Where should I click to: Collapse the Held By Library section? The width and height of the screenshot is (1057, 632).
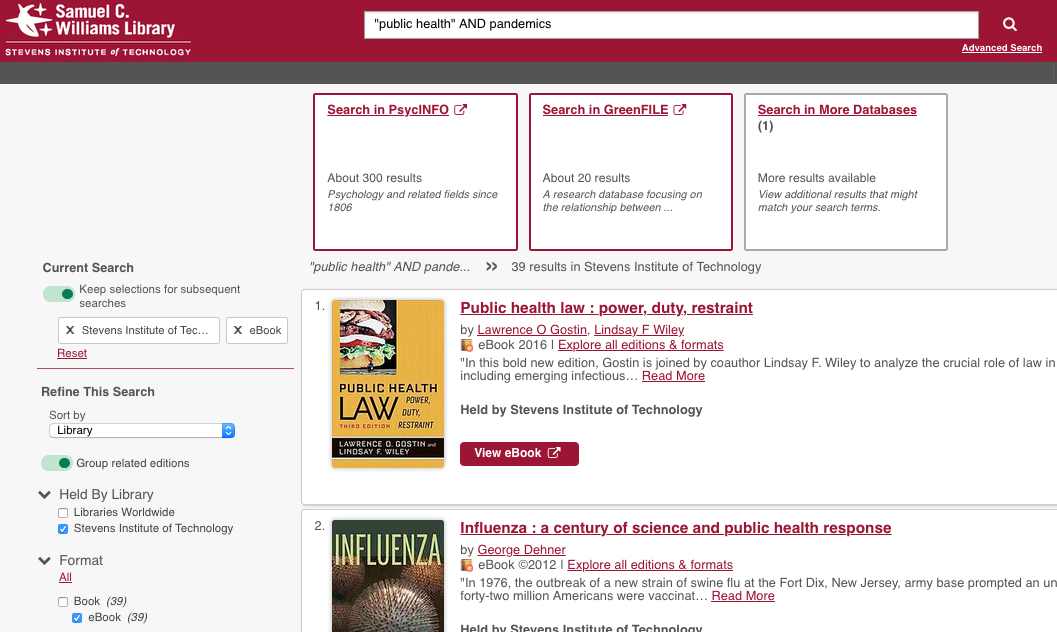pos(44,495)
